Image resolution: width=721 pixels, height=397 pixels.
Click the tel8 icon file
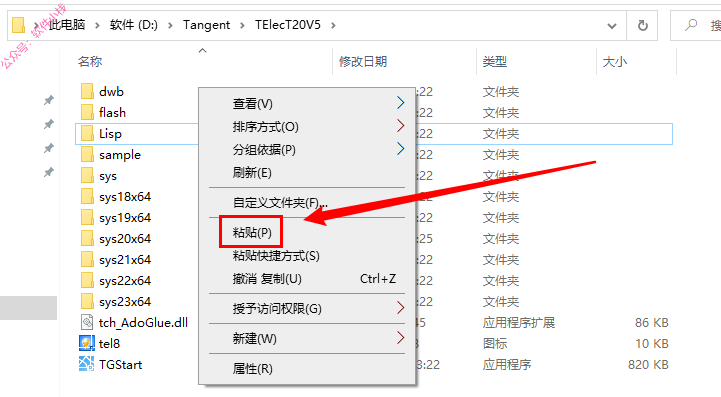pyautogui.click(x=86, y=344)
